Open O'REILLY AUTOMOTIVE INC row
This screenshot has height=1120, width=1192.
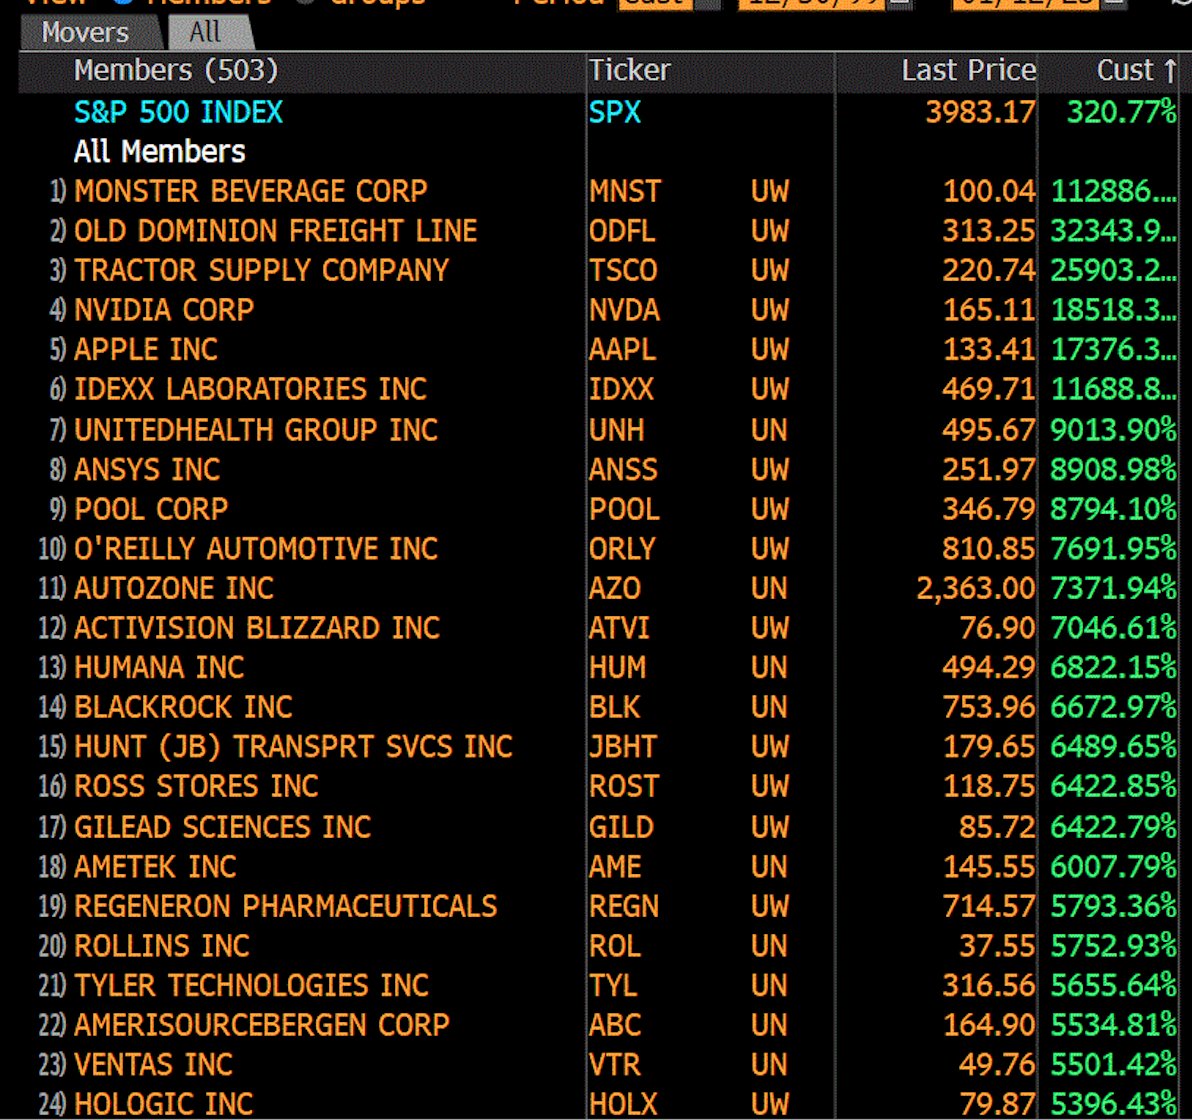point(598,549)
